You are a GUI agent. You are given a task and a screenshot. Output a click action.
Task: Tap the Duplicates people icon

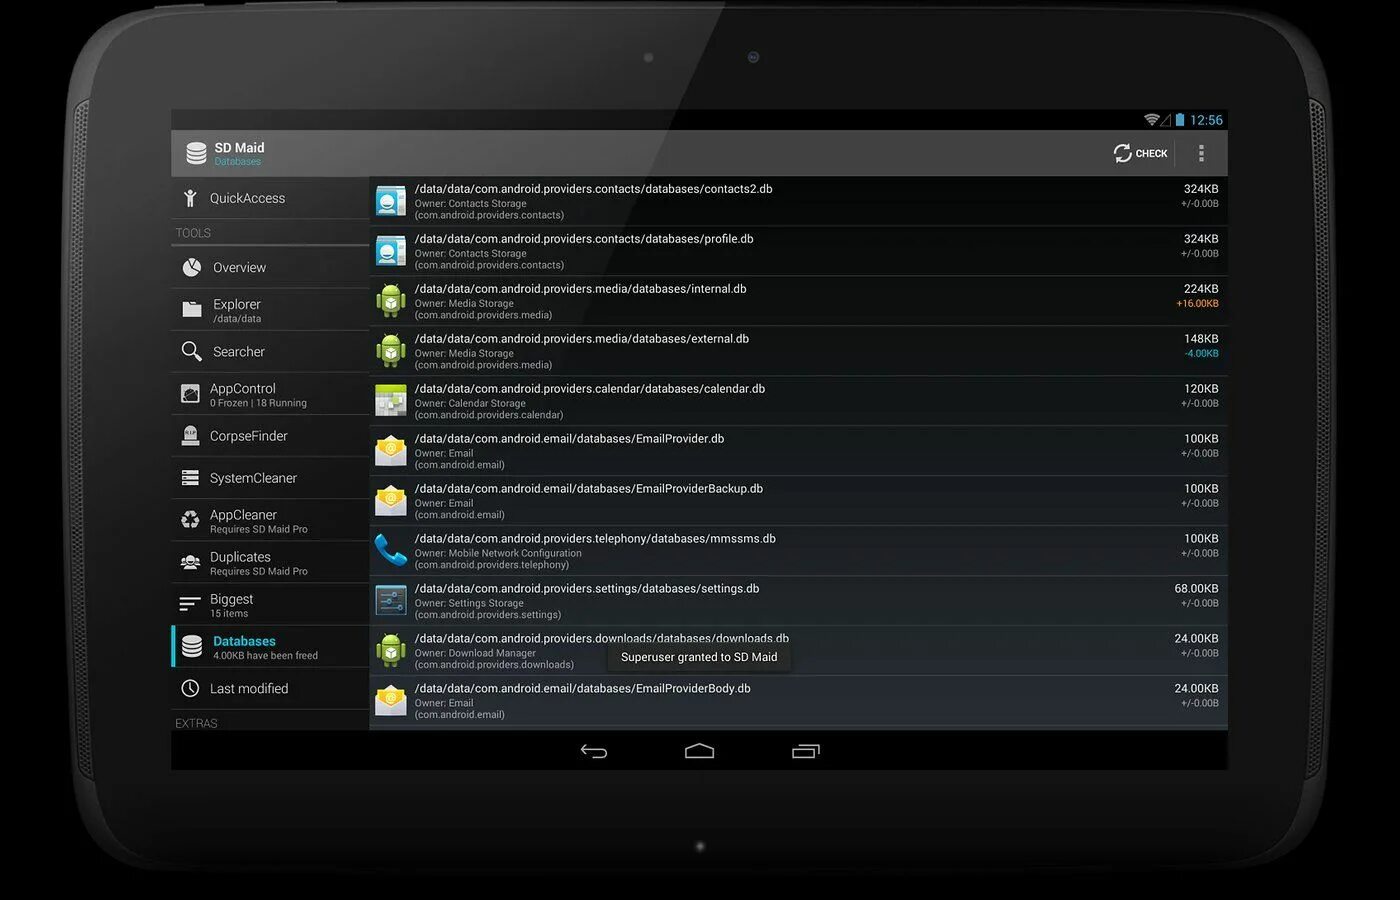tap(190, 562)
